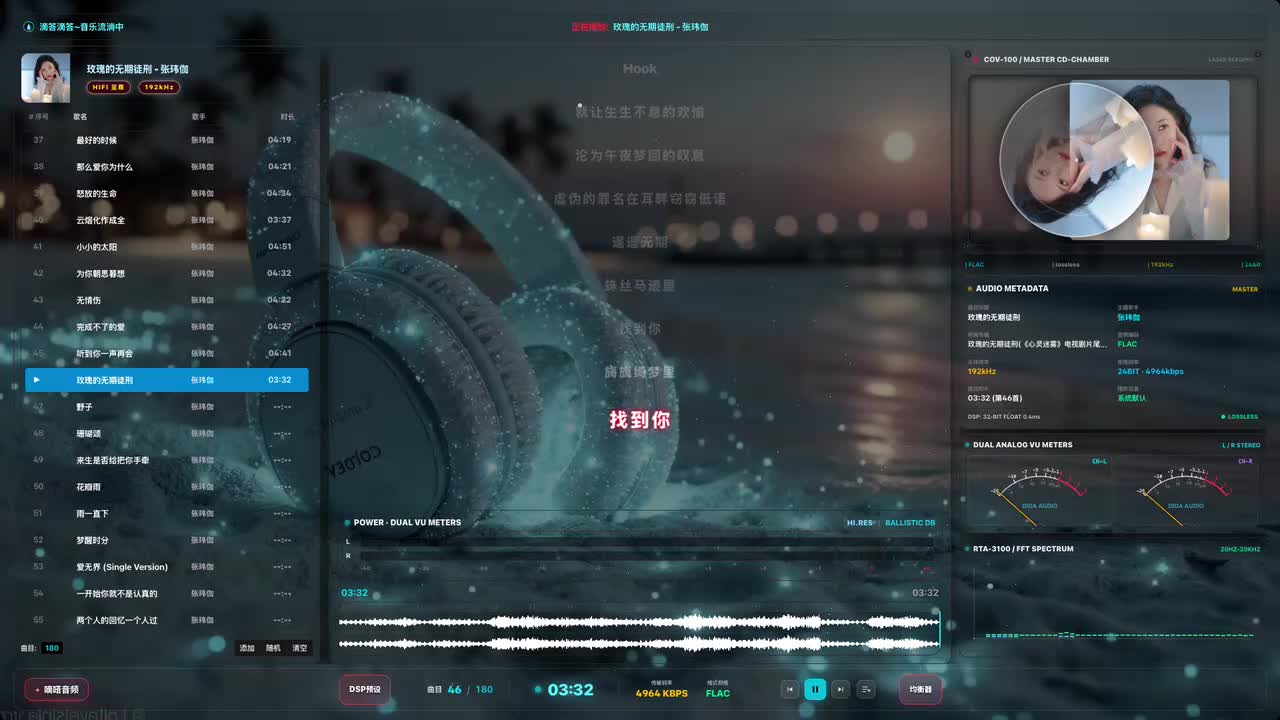Image resolution: width=1280 pixels, height=720 pixels.
Task: Skip to the previous track
Action: click(x=789, y=689)
